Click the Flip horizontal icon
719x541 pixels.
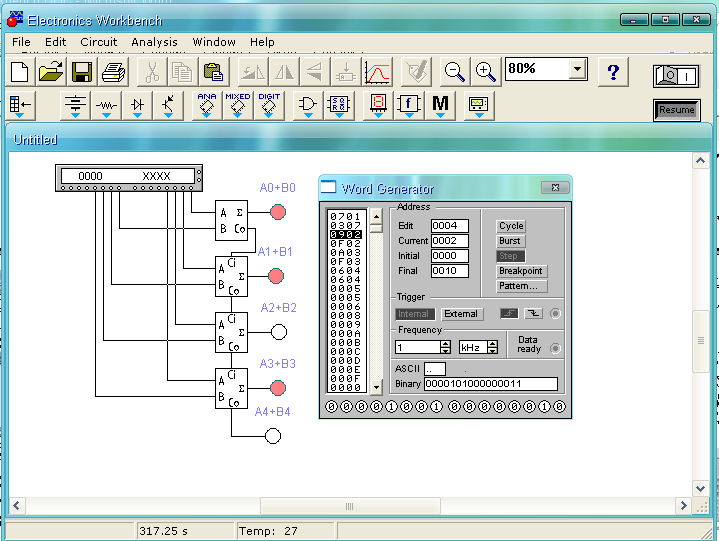tap(284, 72)
